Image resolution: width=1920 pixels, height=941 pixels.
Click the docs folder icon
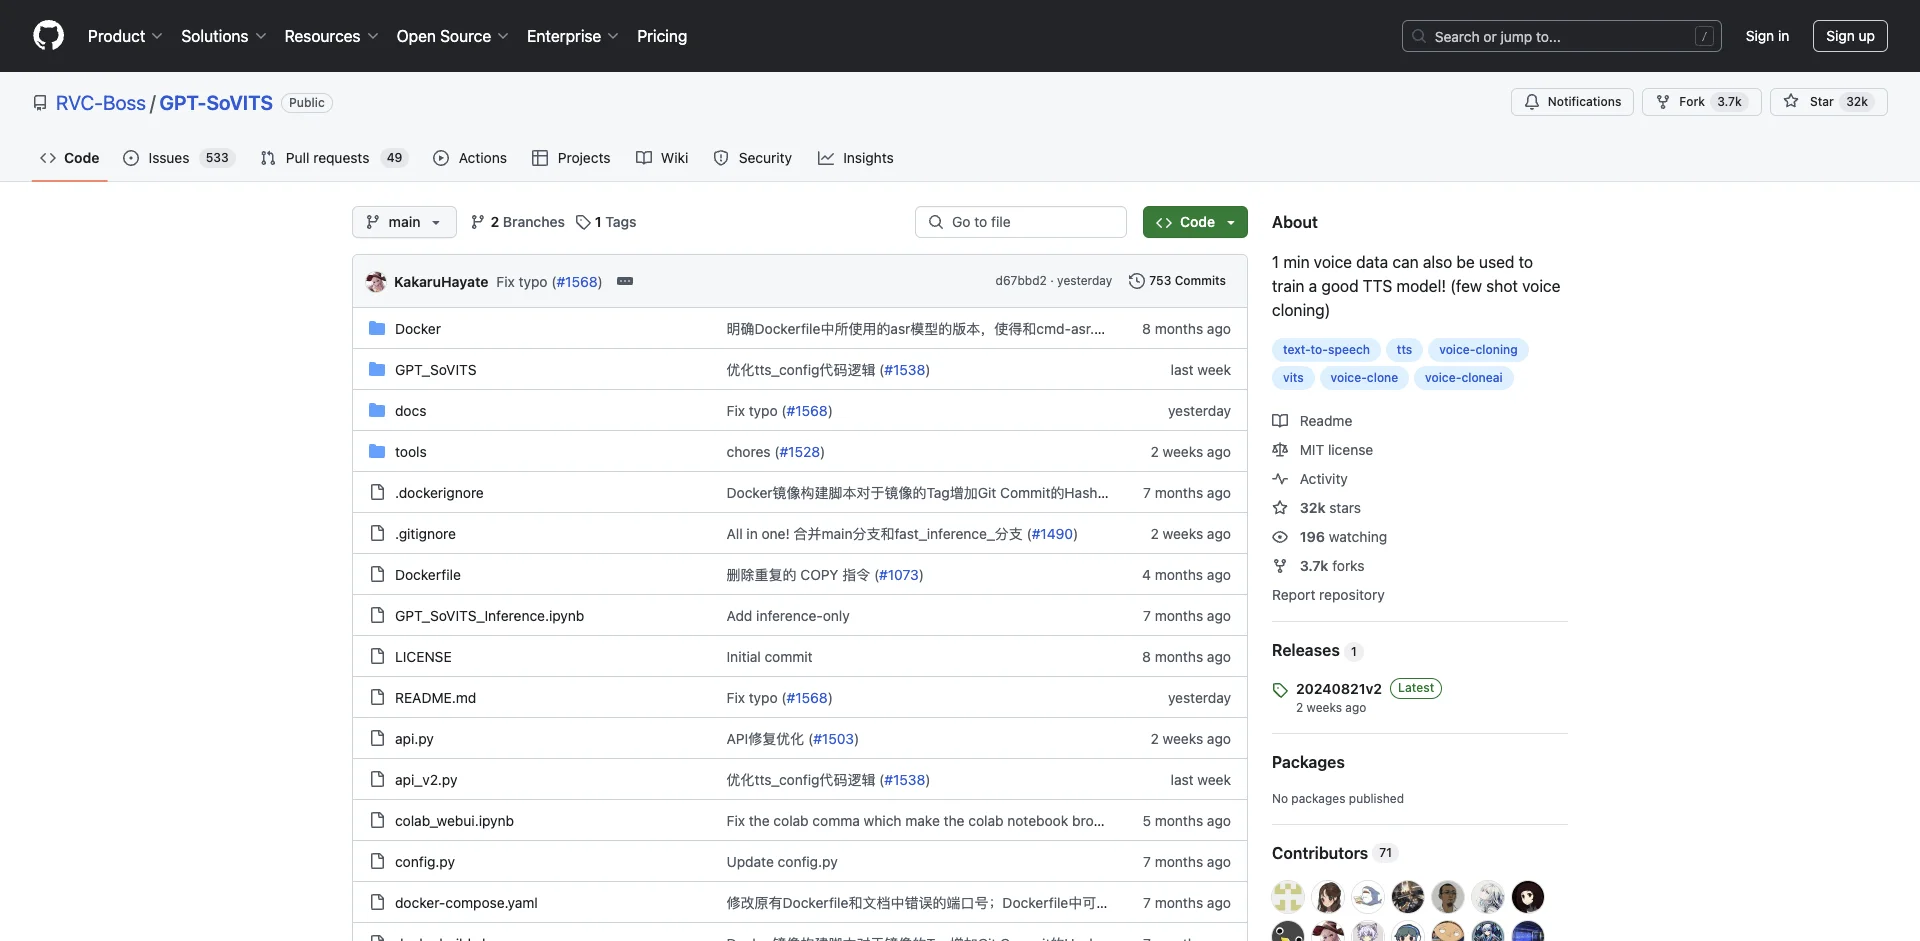point(377,410)
